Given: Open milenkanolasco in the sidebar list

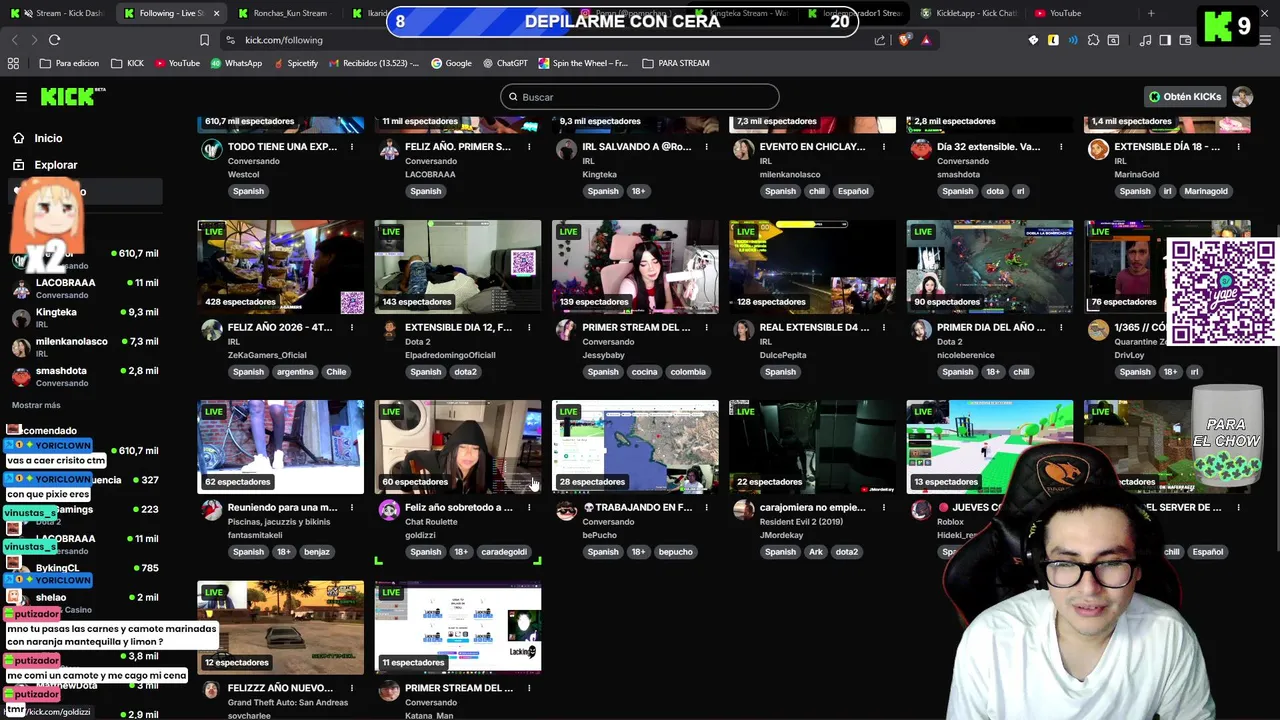Looking at the screenshot, I should 86,345.
